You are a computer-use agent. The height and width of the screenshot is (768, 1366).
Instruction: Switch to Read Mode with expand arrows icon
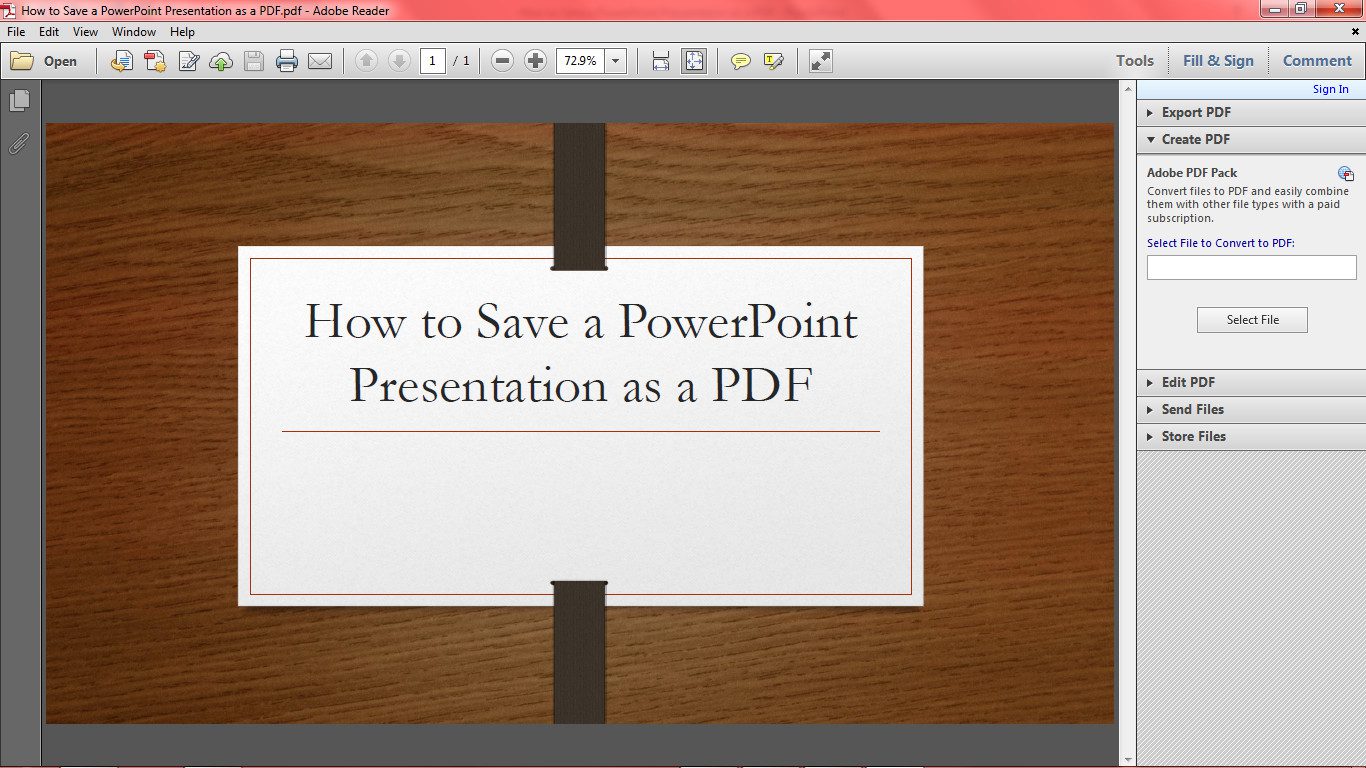[821, 61]
